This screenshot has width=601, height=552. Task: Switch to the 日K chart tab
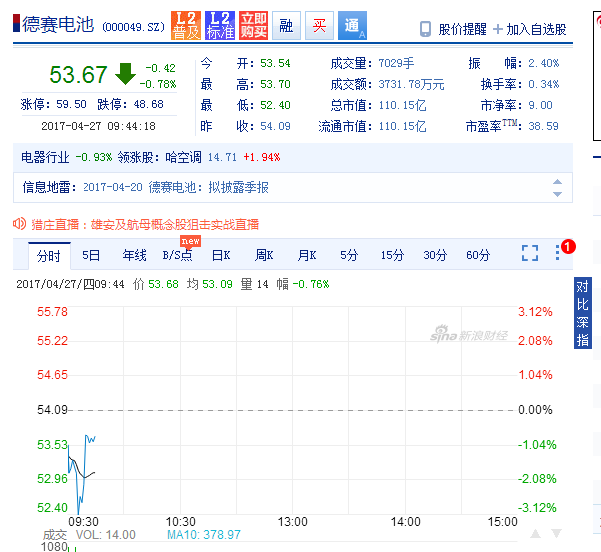point(221,255)
